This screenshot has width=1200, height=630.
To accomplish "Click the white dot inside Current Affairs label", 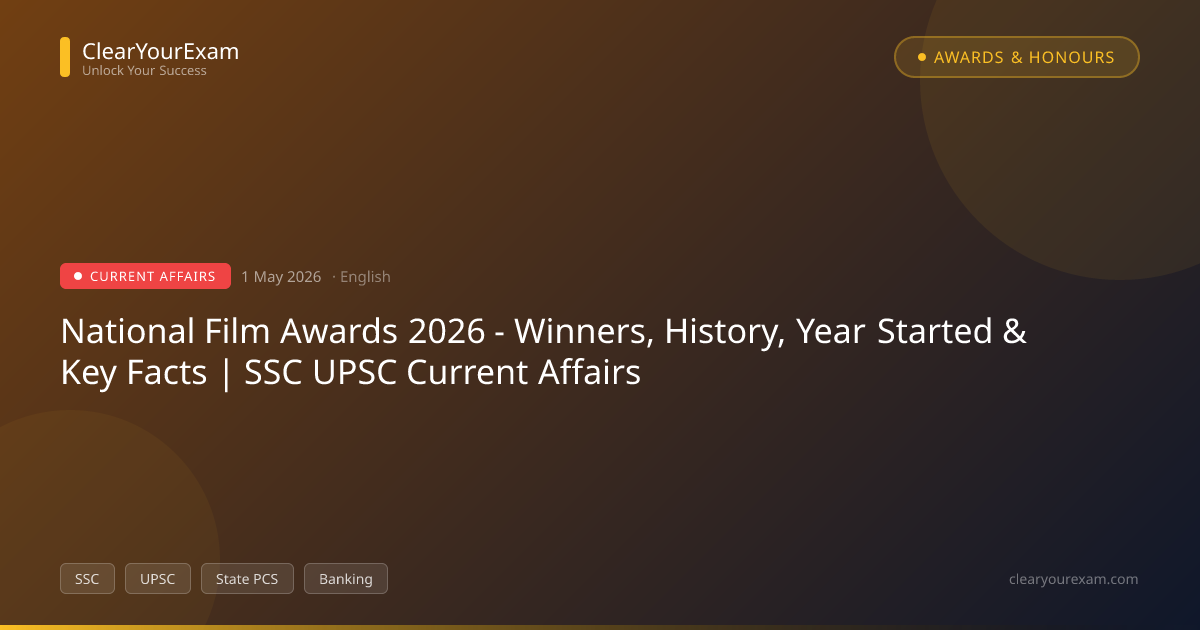I will pos(78,276).
